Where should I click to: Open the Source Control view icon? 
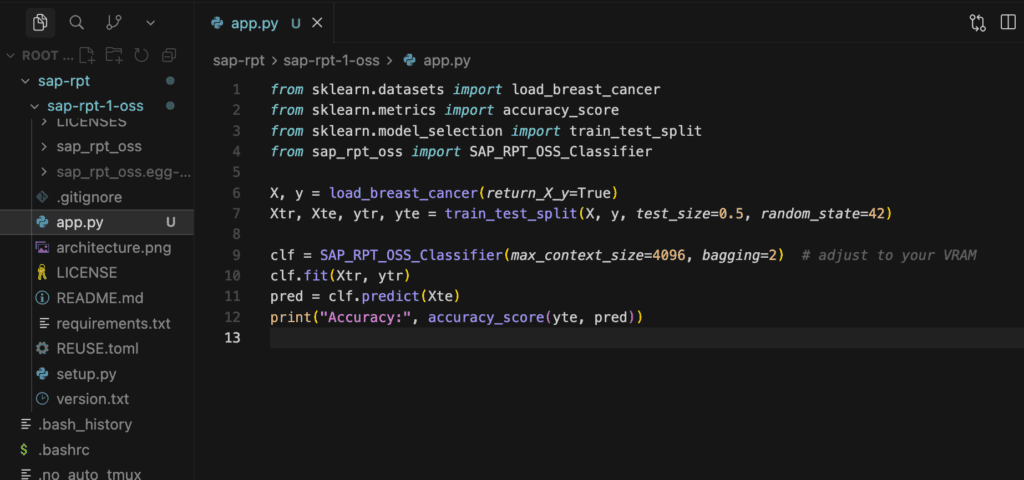point(114,22)
